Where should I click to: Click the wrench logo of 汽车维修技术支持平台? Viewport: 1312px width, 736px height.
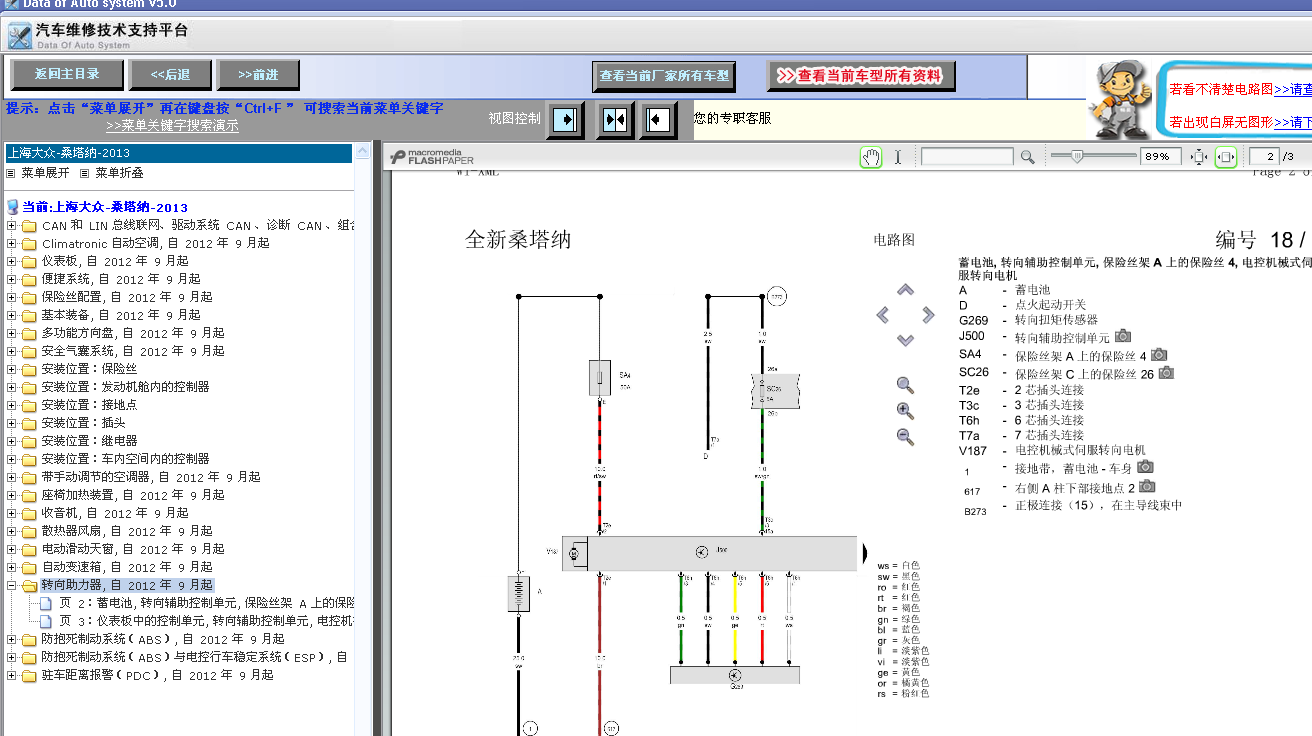19,37
